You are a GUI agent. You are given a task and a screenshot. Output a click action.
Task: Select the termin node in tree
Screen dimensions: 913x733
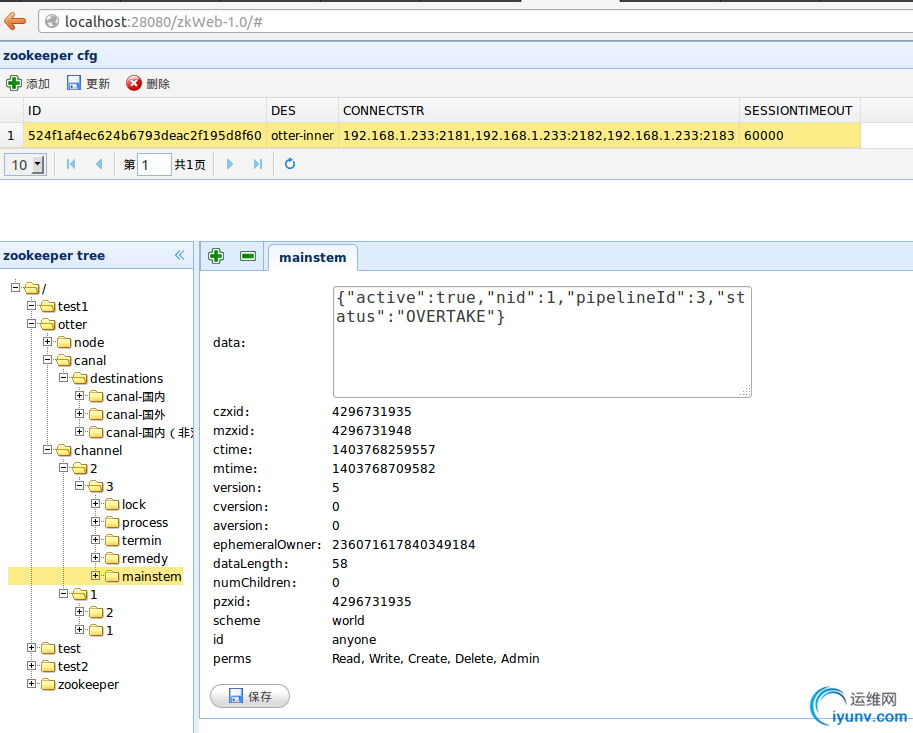pos(141,541)
